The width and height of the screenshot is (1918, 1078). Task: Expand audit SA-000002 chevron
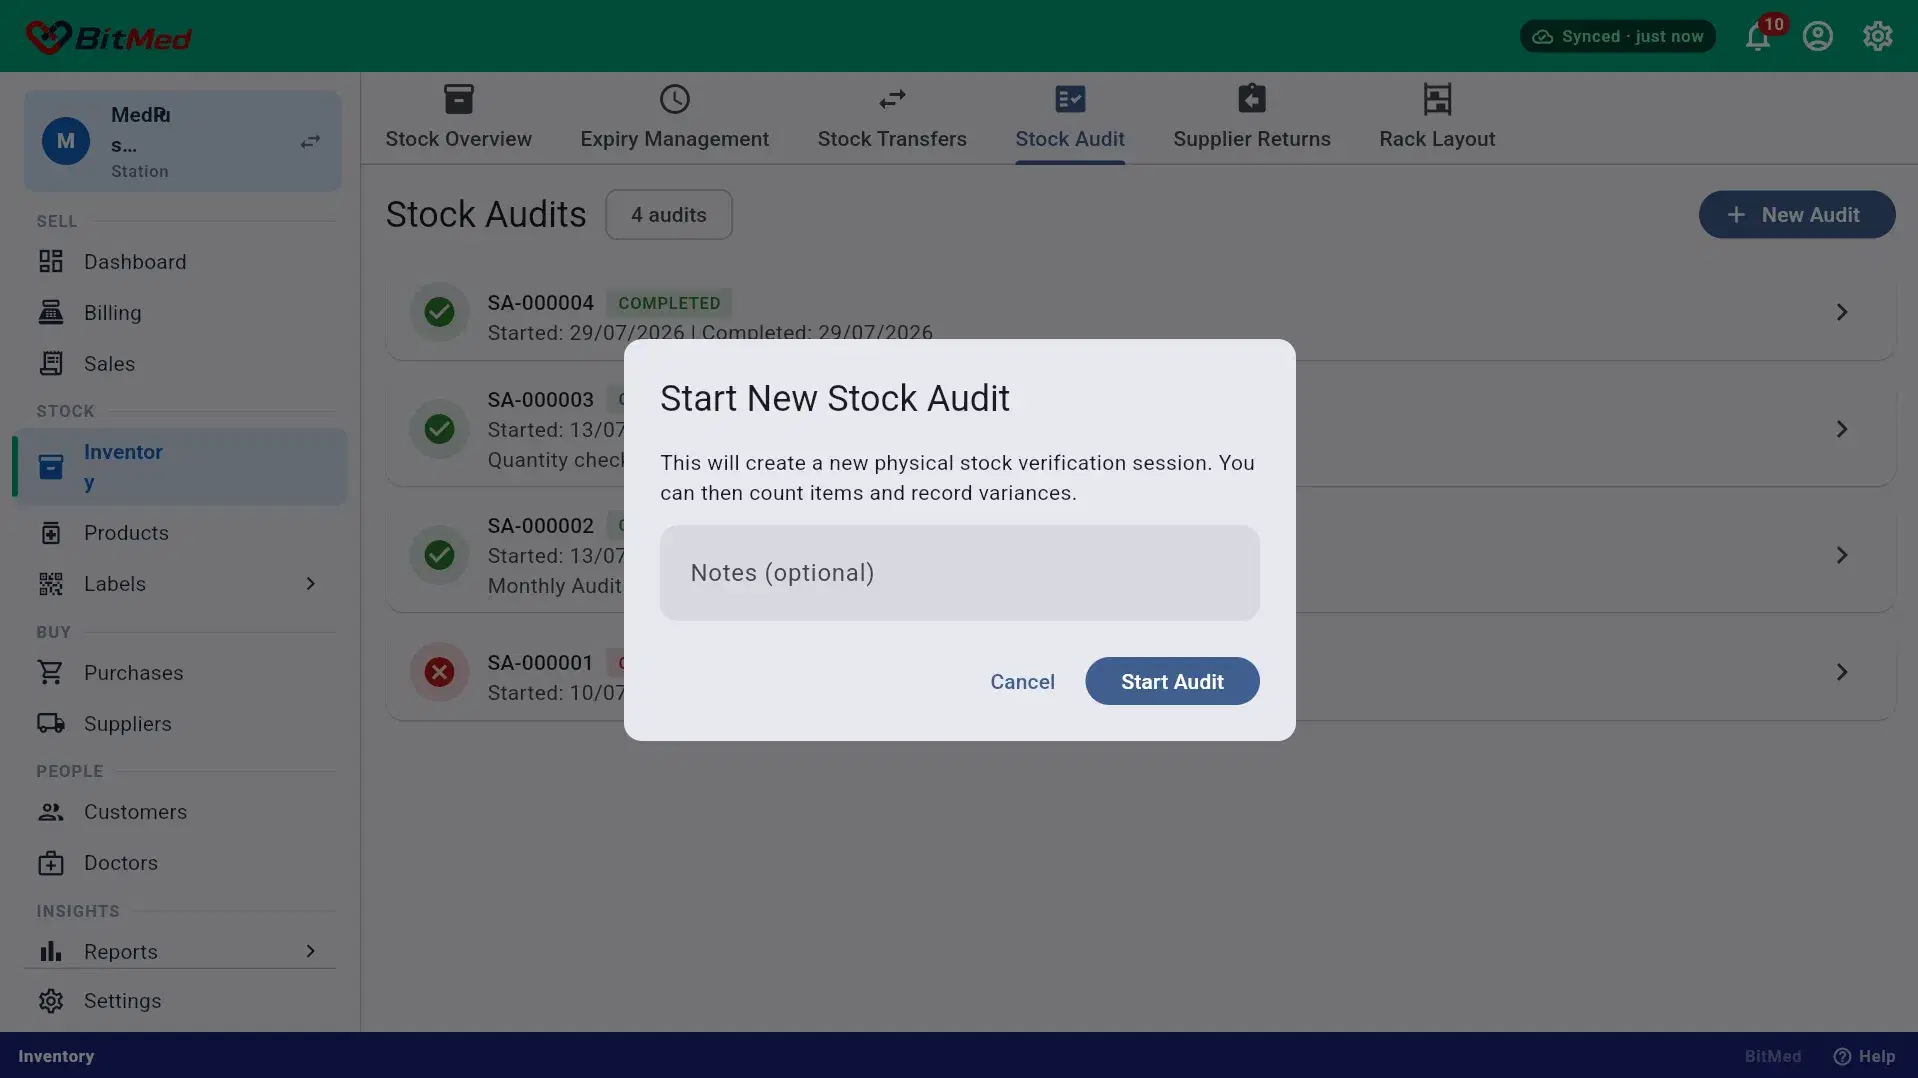pyautogui.click(x=1841, y=555)
